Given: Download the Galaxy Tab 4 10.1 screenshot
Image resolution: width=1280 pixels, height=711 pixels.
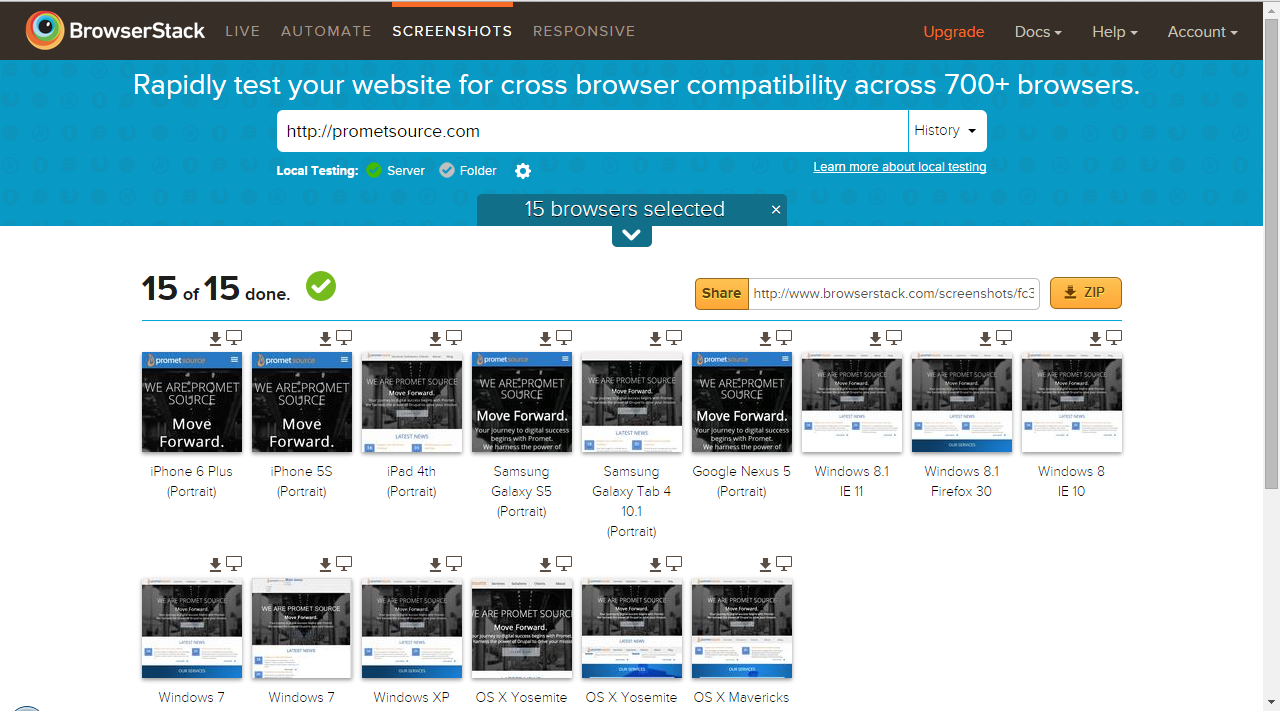Looking at the screenshot, I should coord(655,339).
